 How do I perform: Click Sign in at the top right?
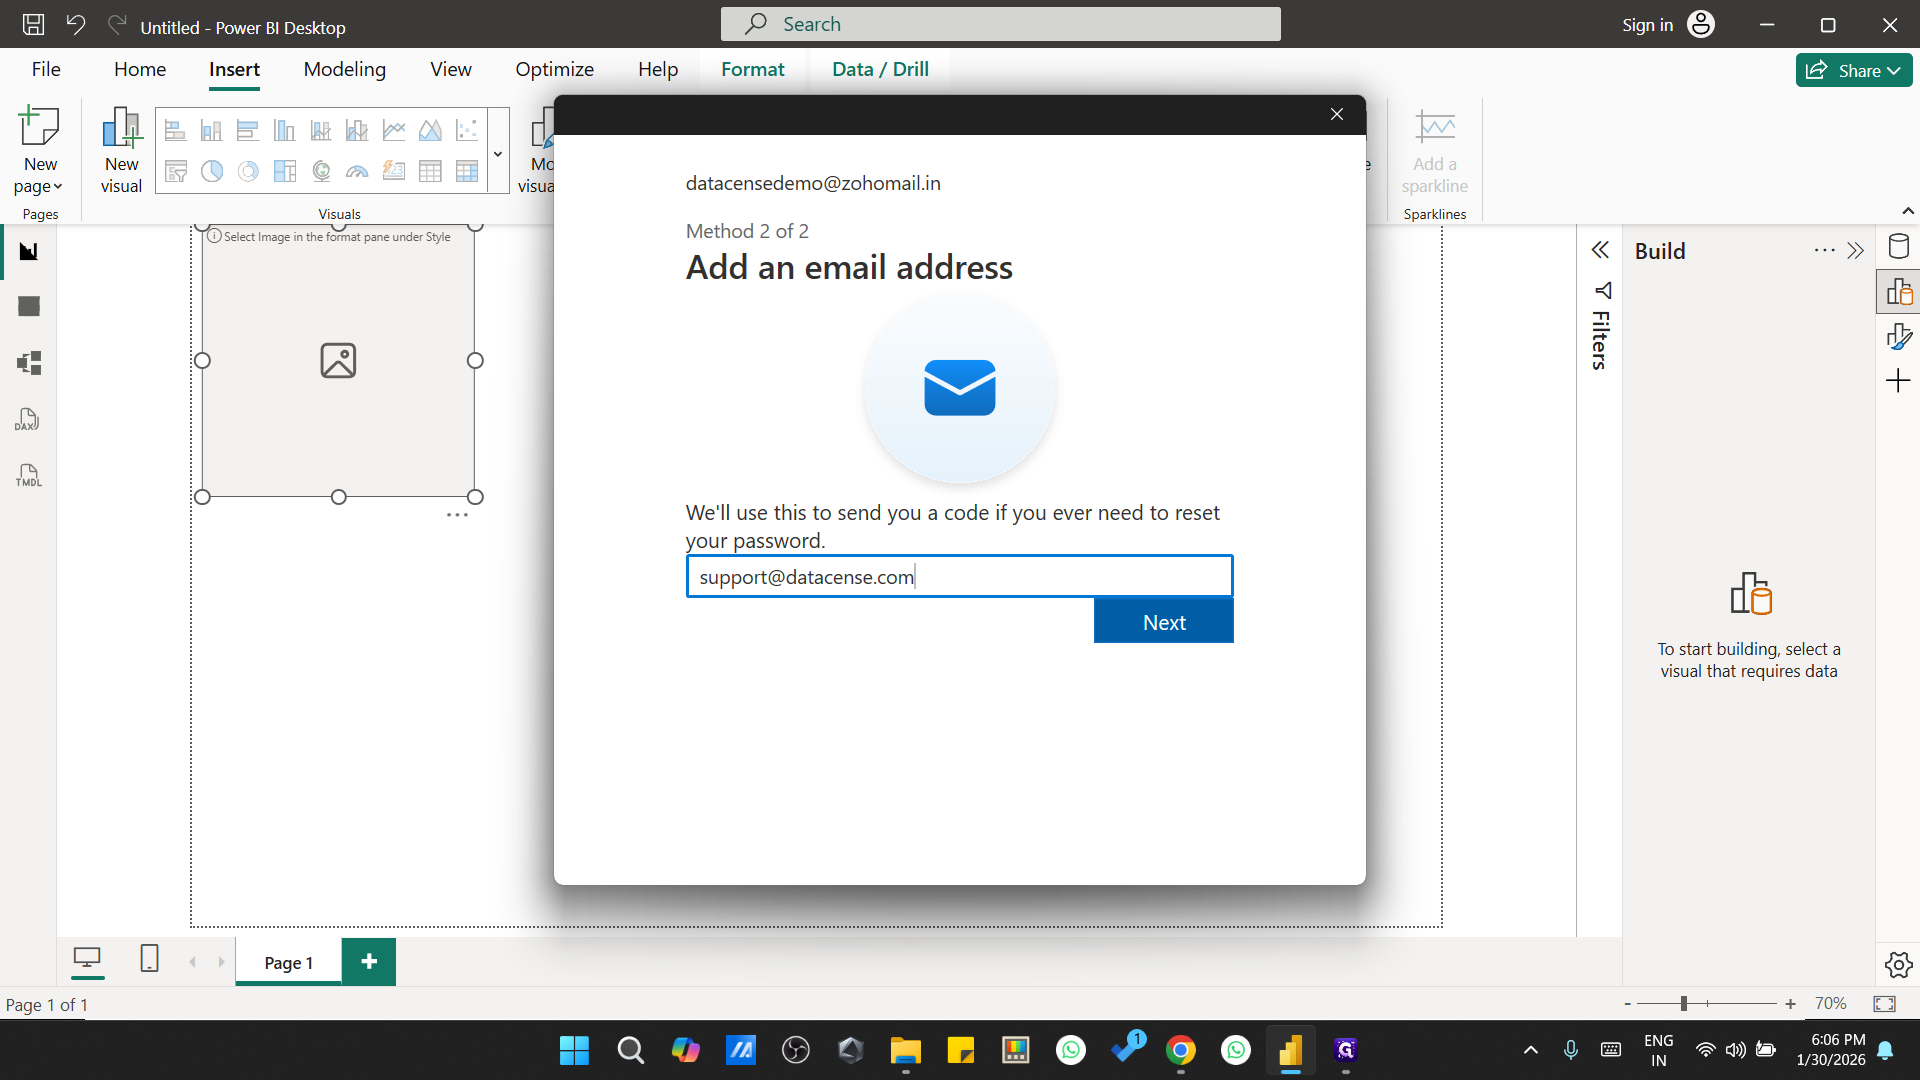pos(1646,24)
